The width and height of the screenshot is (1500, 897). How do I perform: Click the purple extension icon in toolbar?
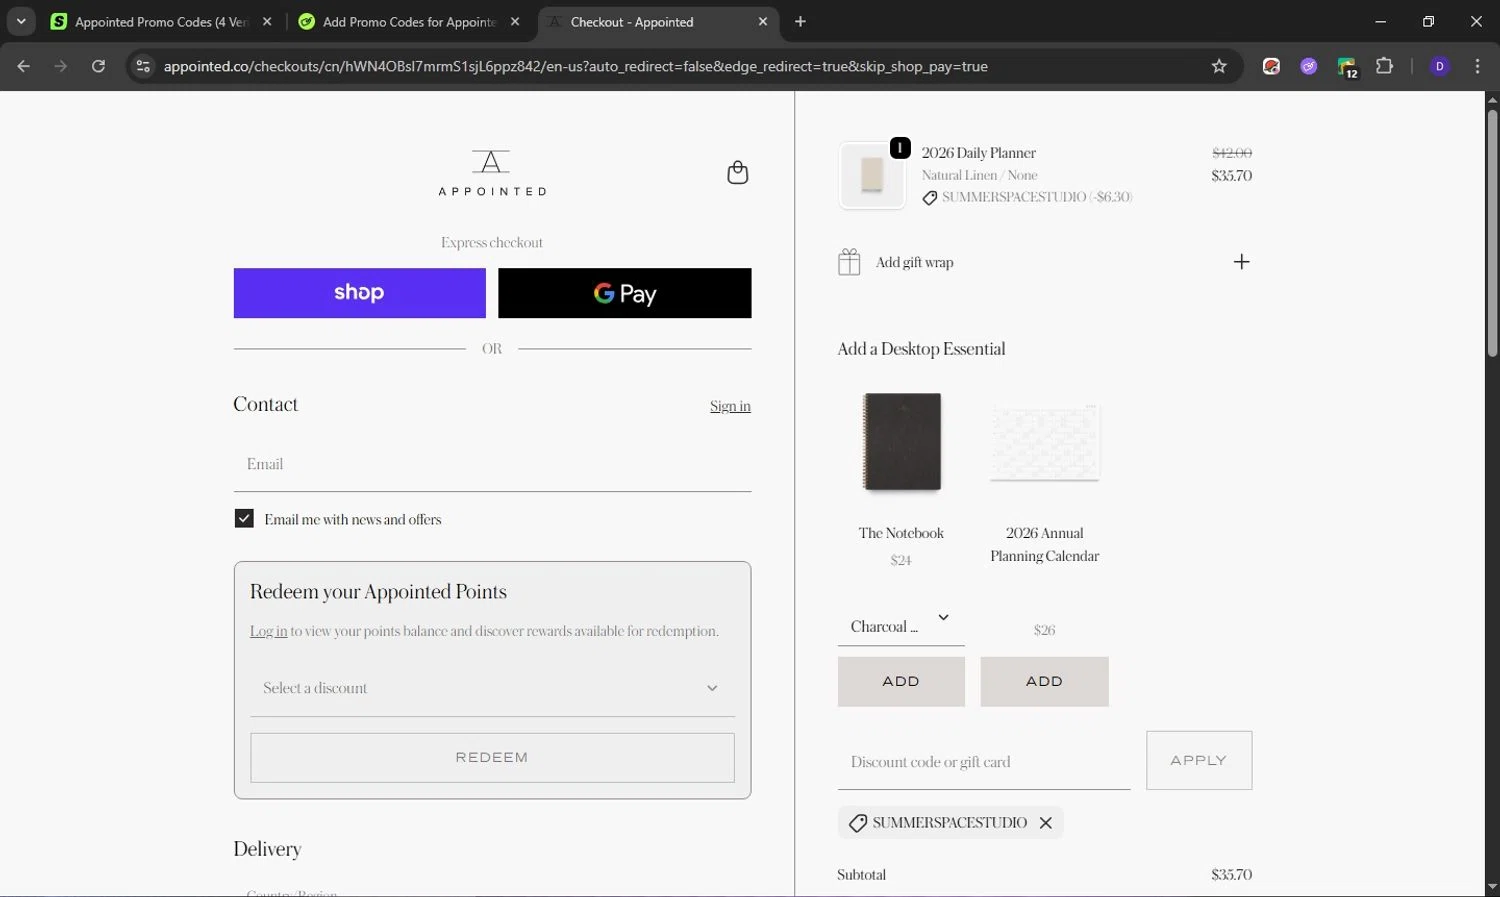(1309, 66)
